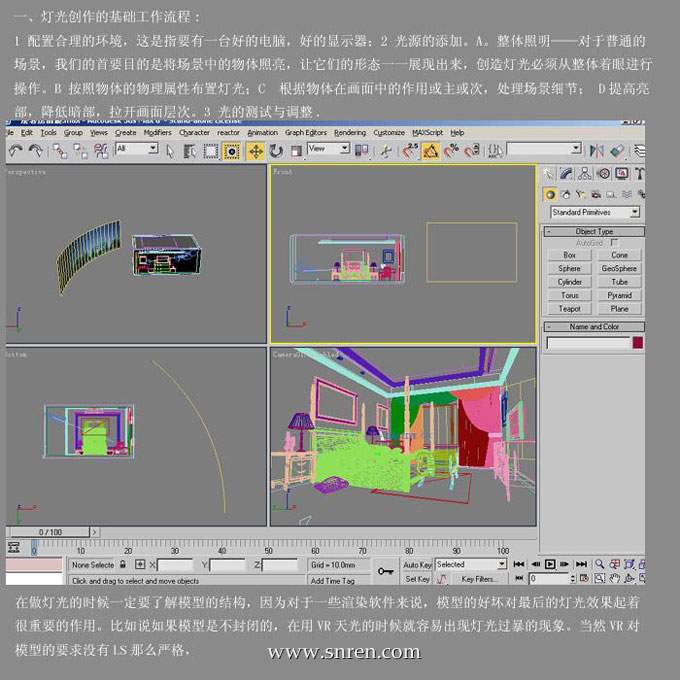
Task: Toggle the Auto Key button
Action: 417,565
